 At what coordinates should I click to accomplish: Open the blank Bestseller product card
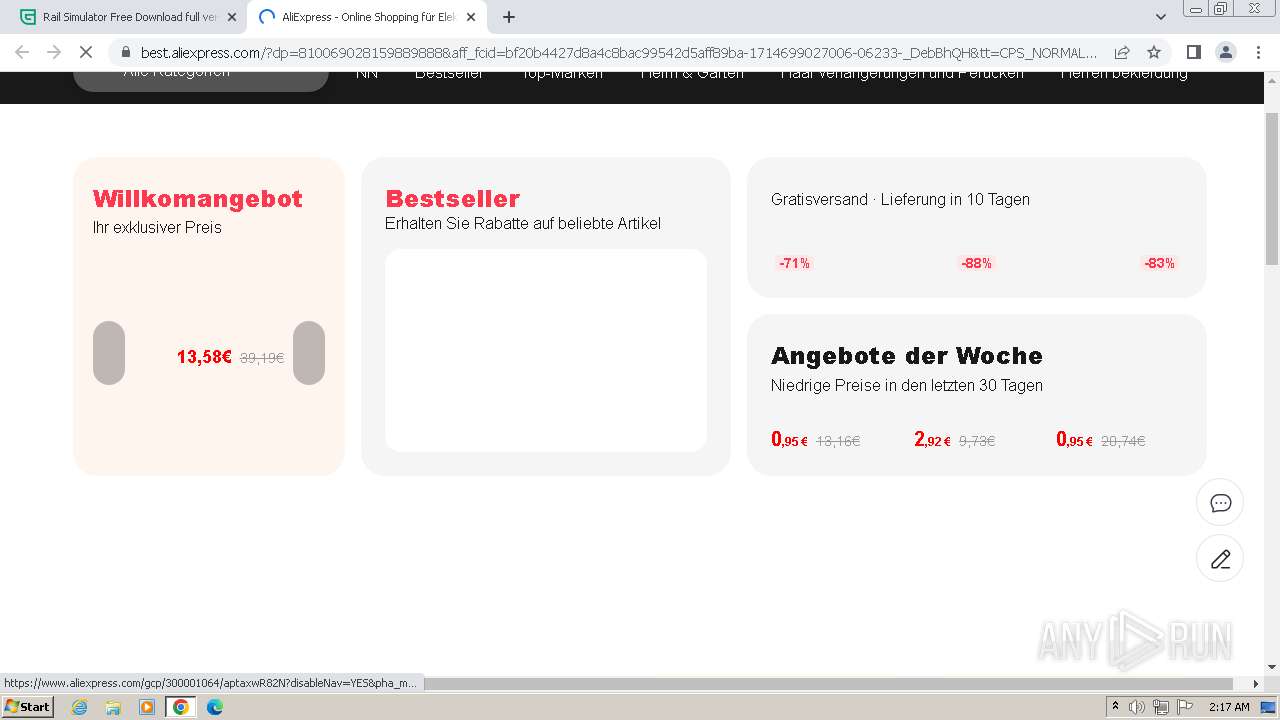point(546,350)
